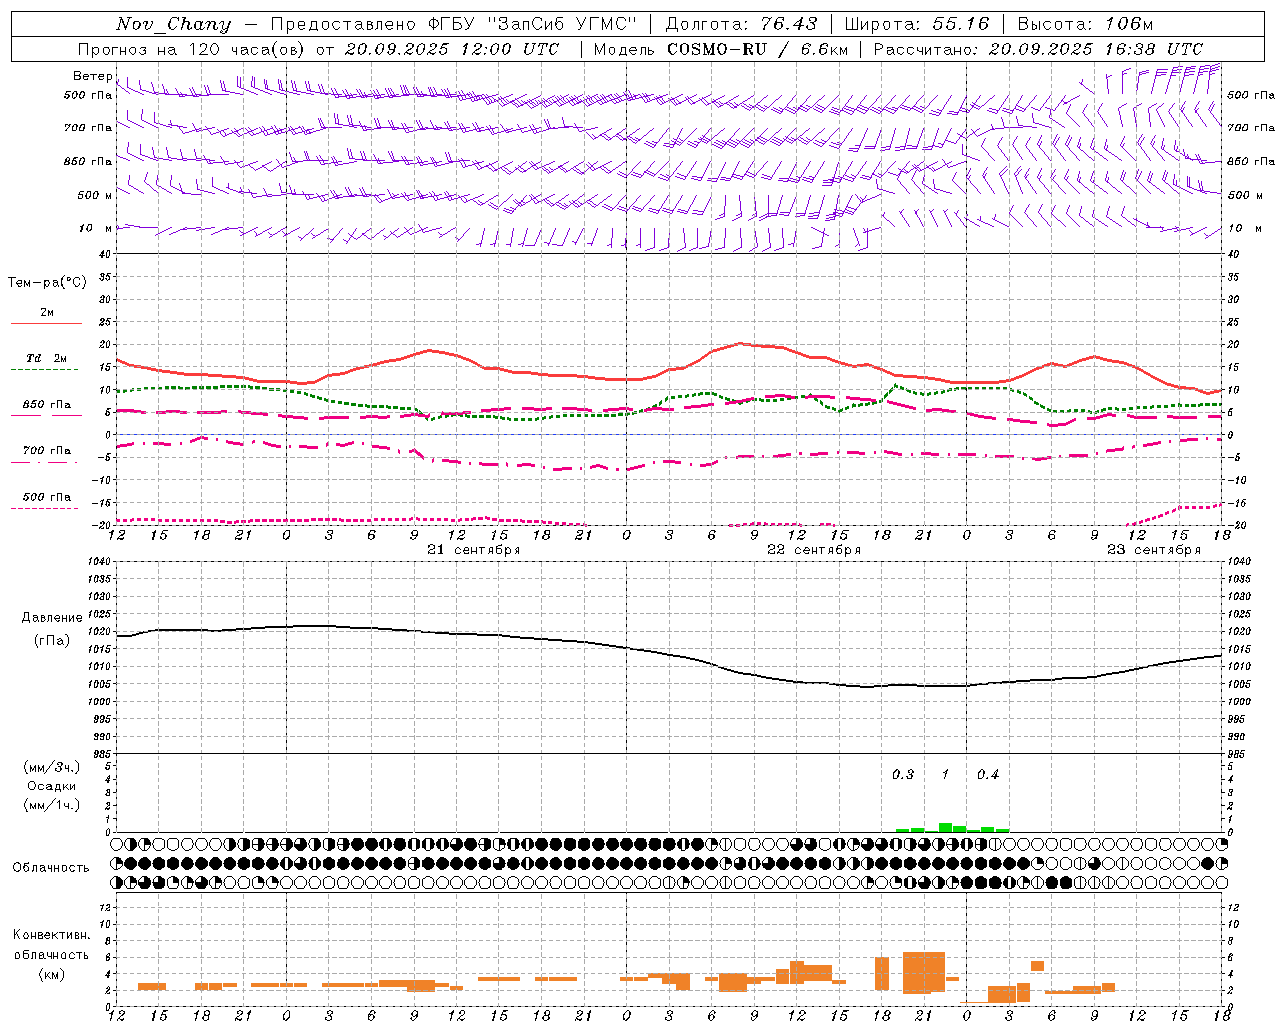The width and height of the screenshot is (1280, 1024).
Task: Click the "22 сентября" date label
Action: coord(813,550)
